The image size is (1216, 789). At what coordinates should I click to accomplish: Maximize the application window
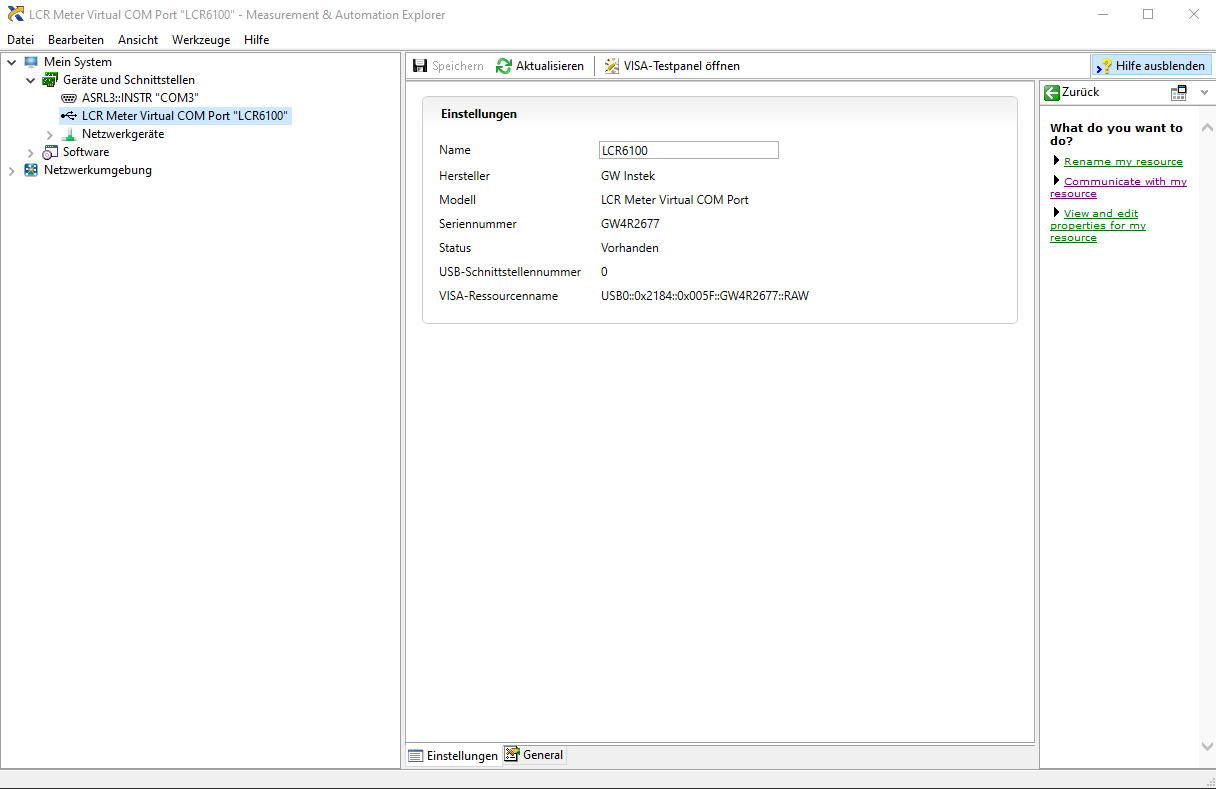pos(1148,15)
